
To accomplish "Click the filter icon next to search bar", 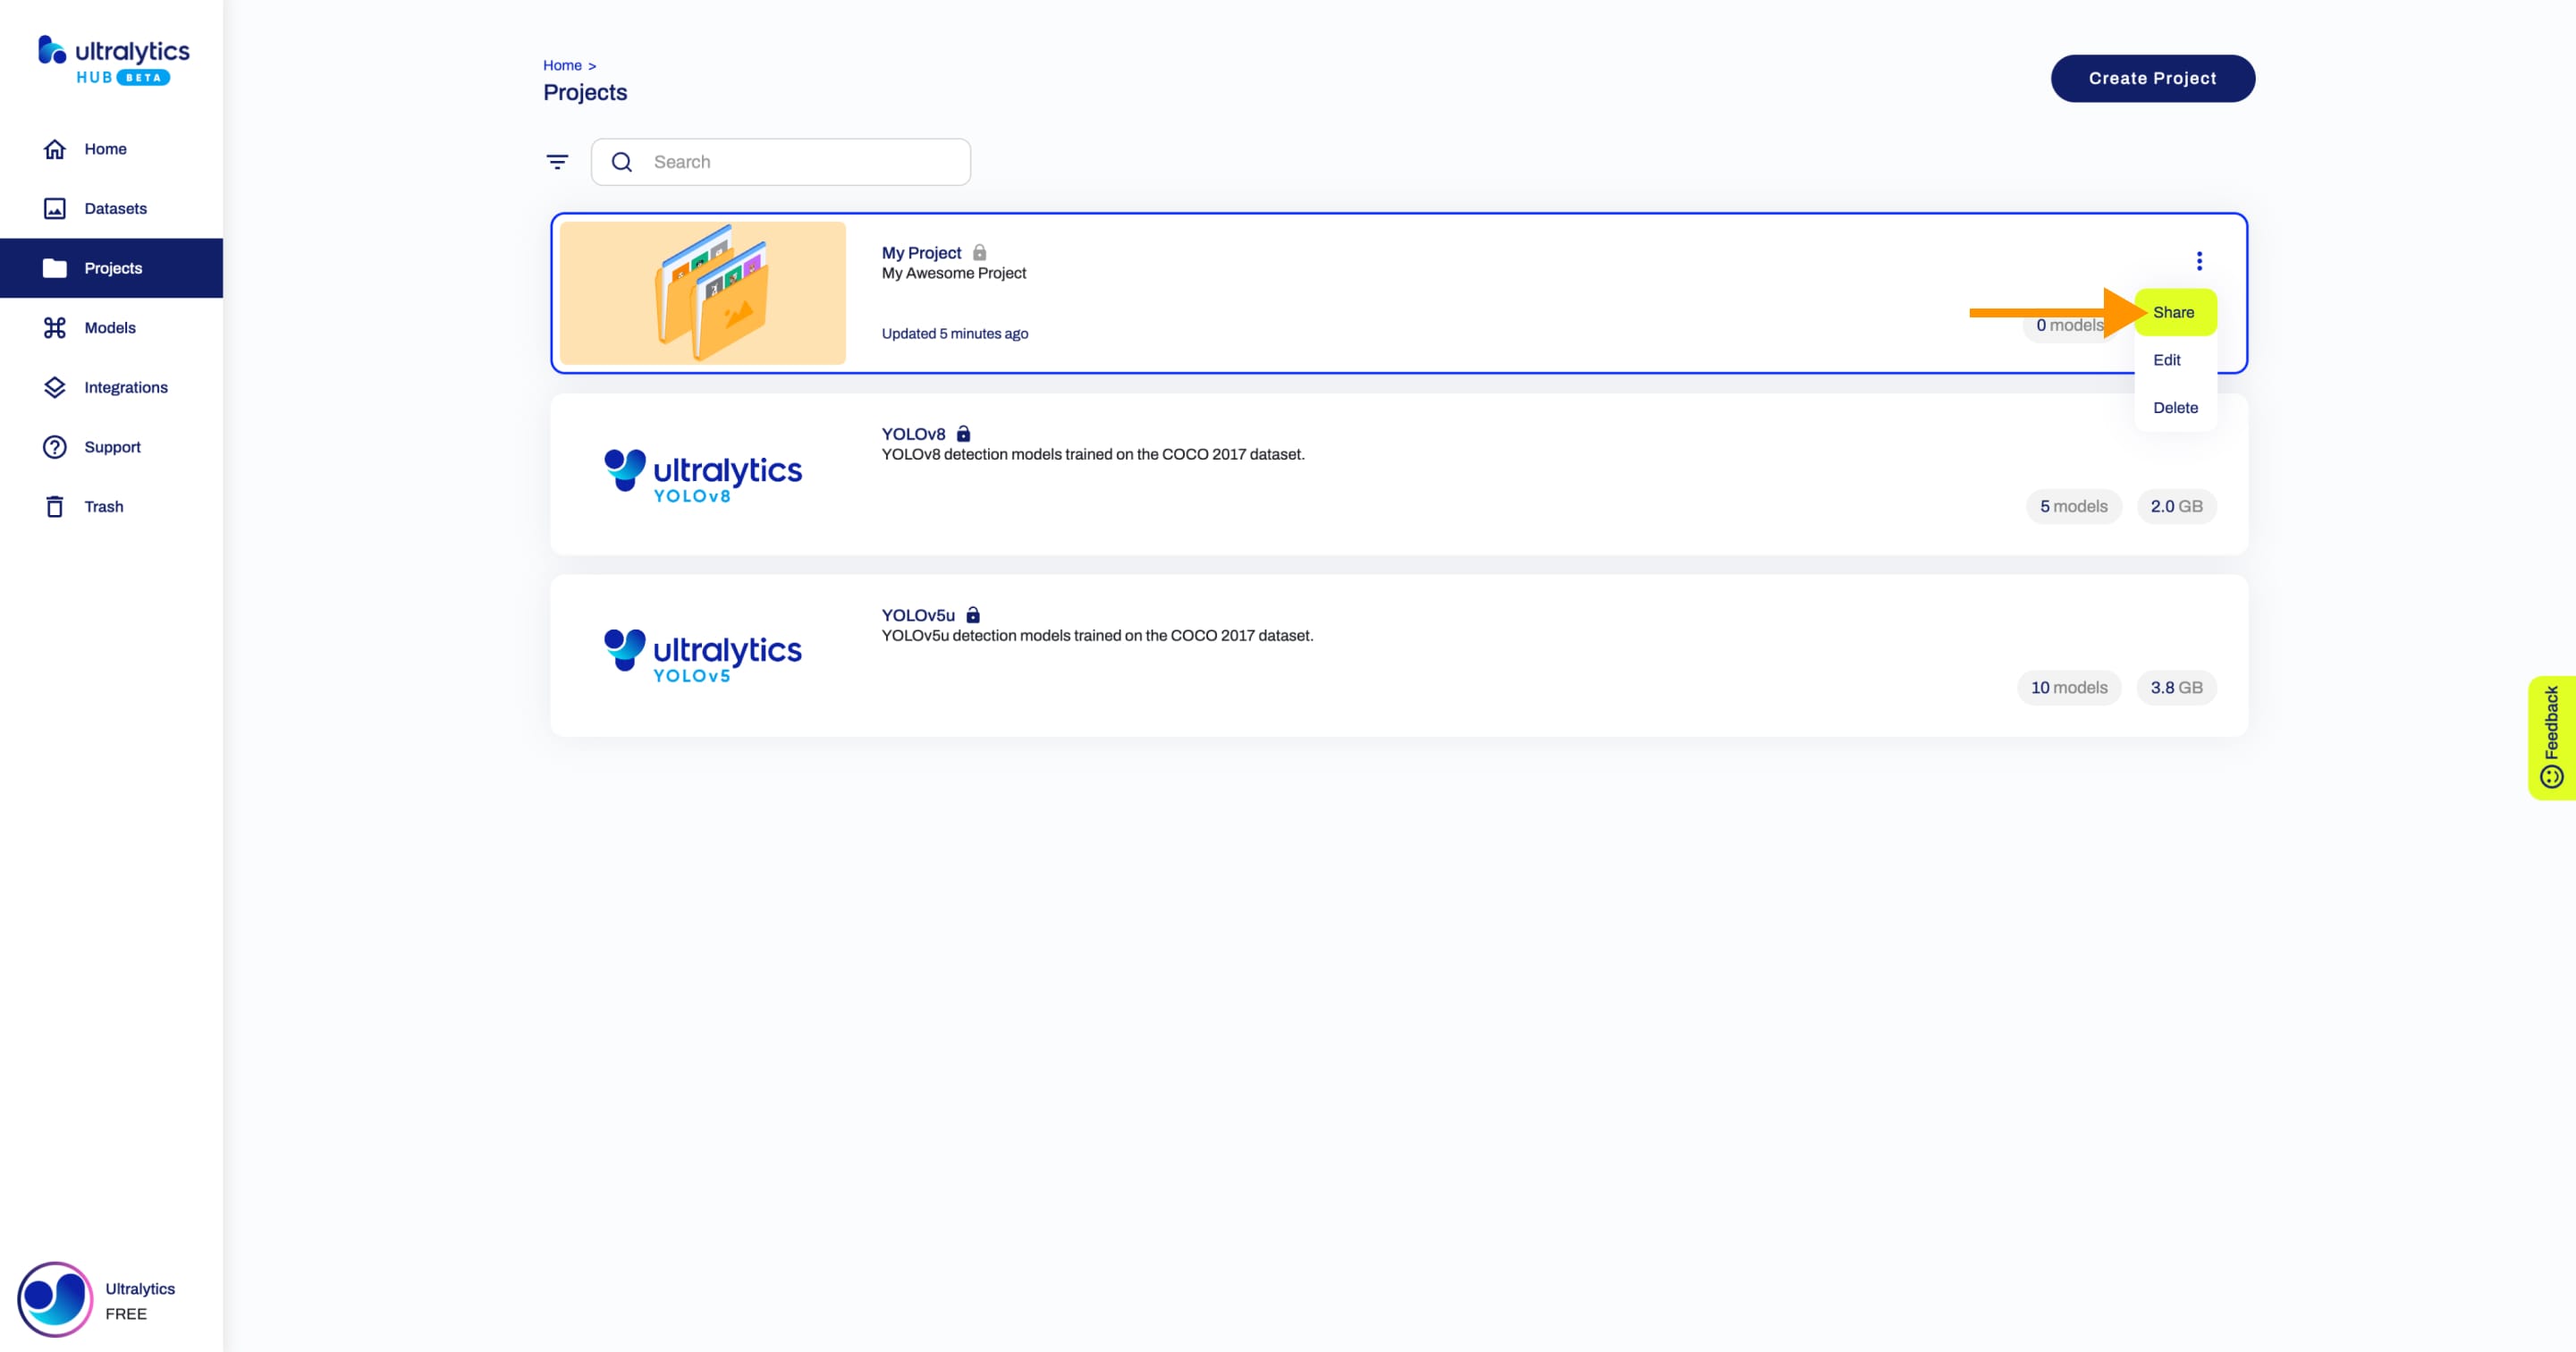I will click(559, 162).
